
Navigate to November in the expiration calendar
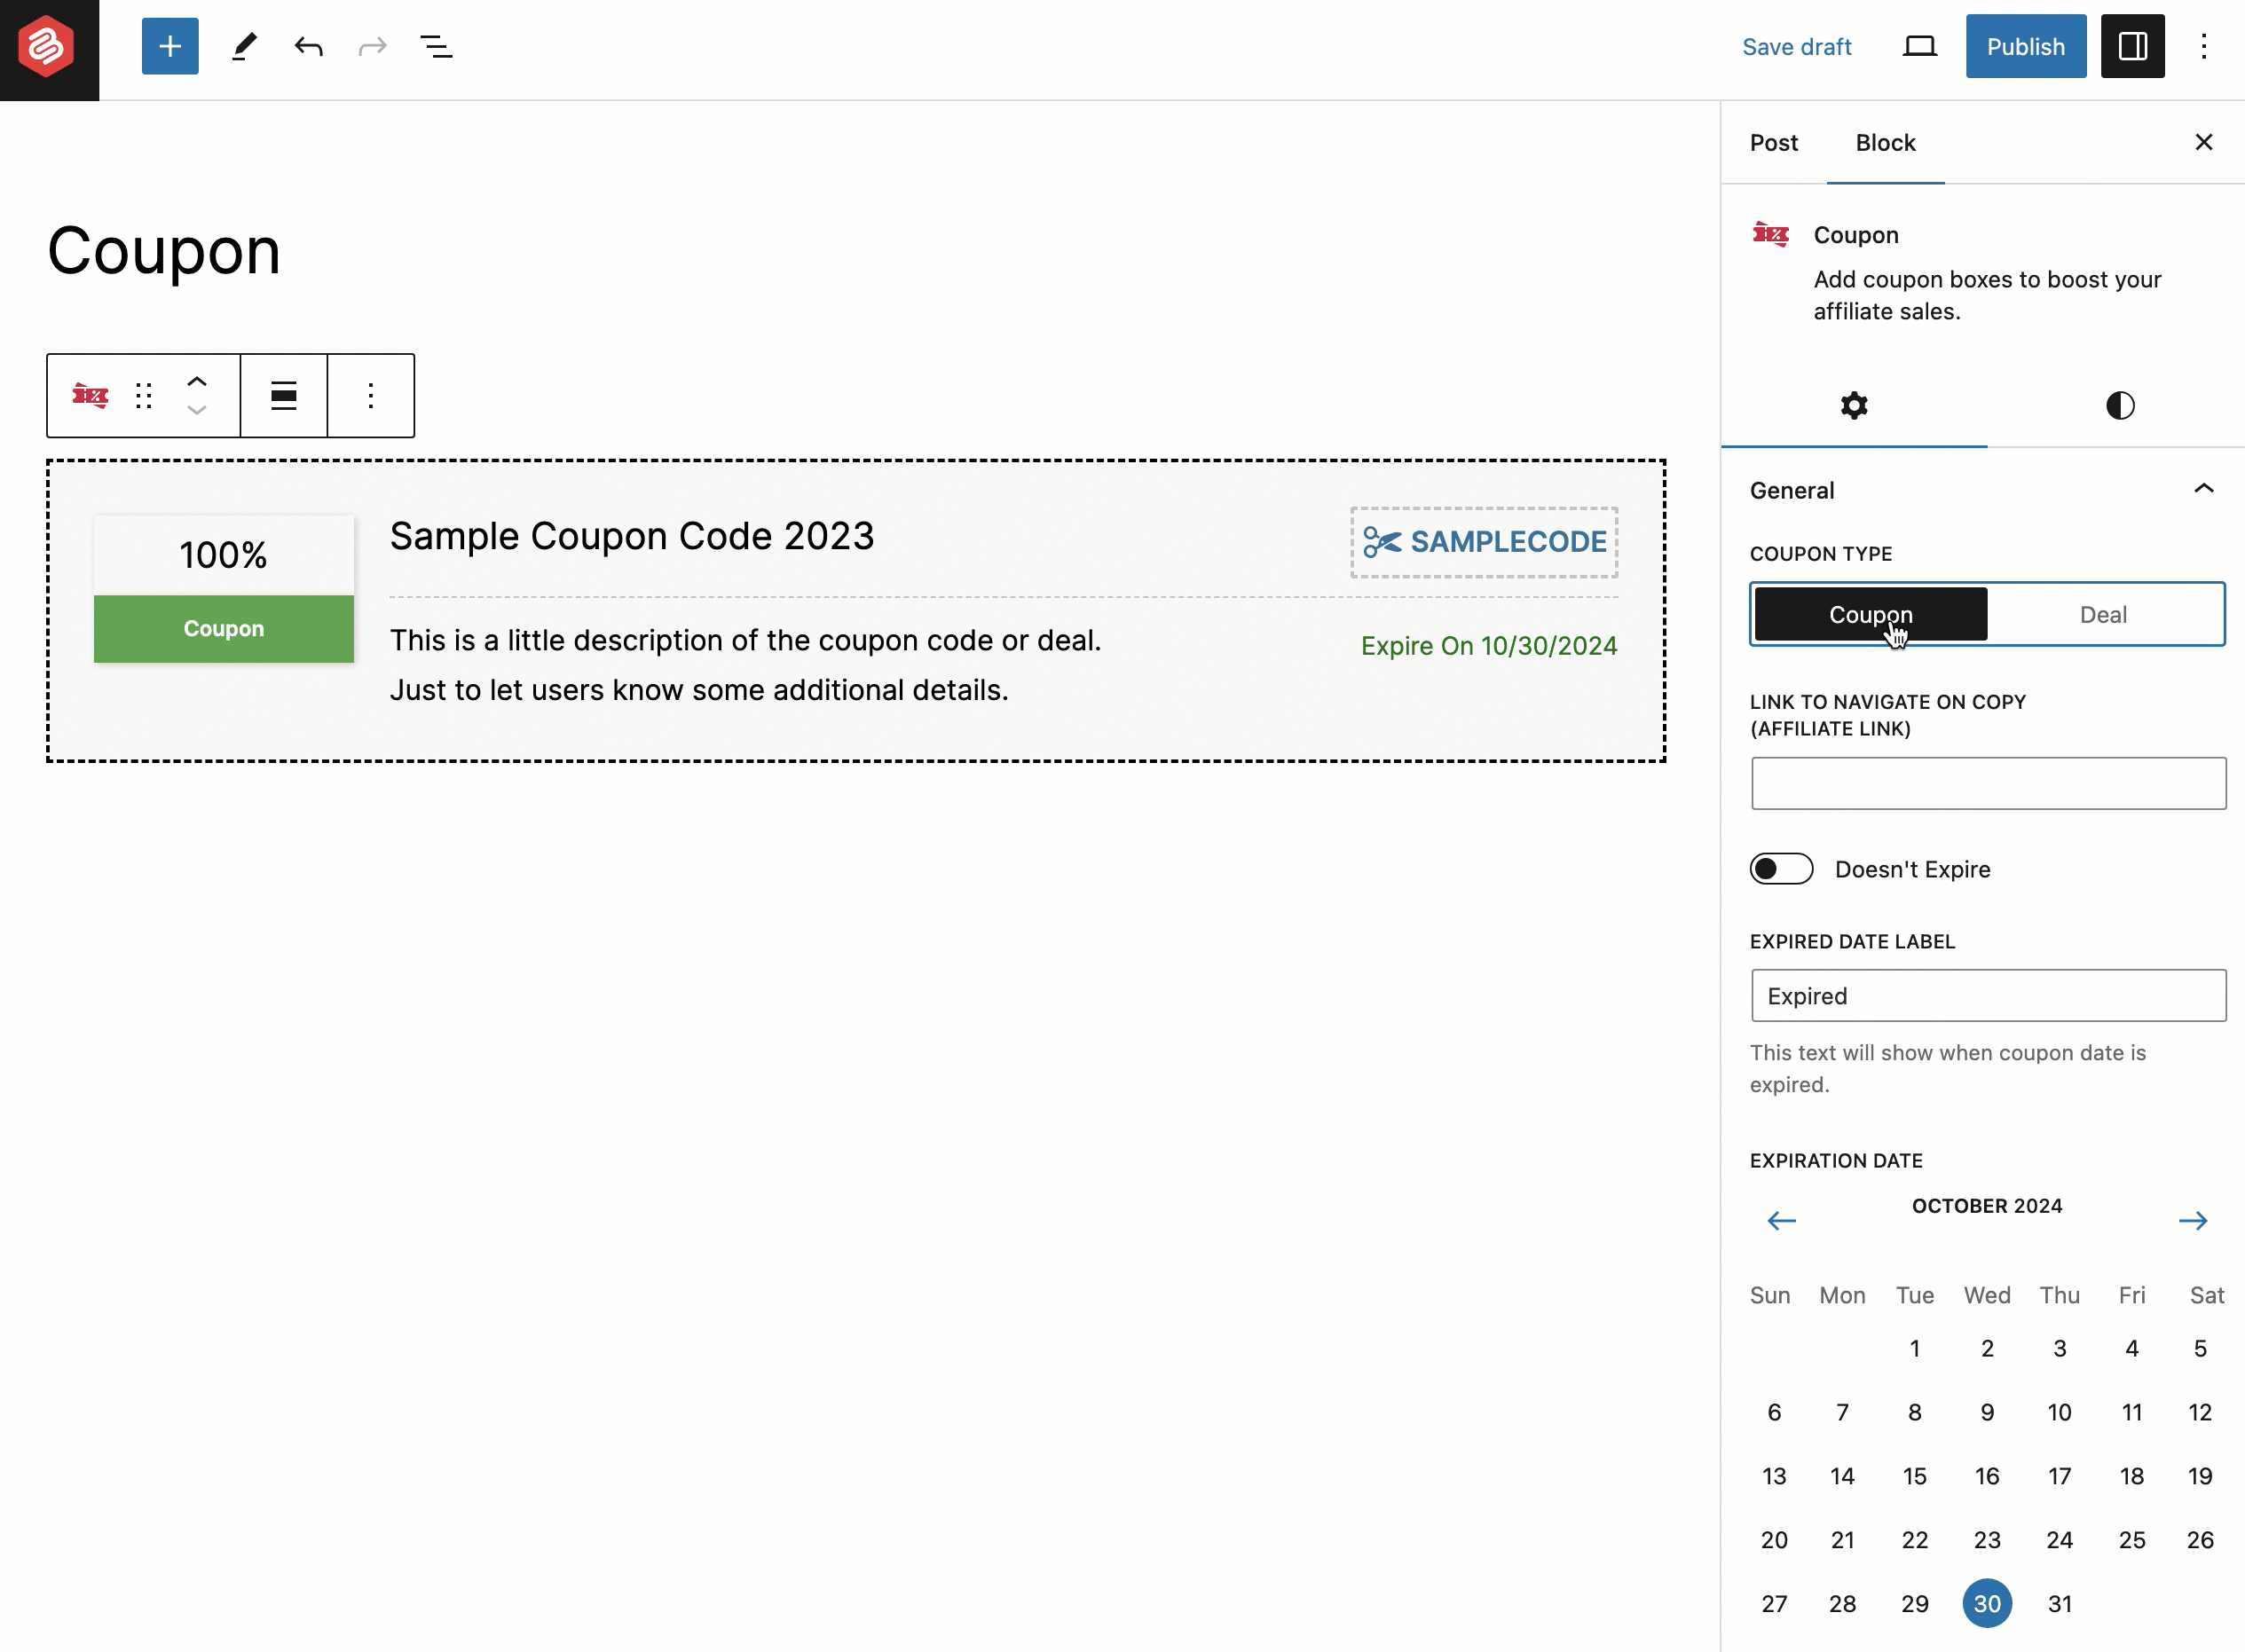point(2194,1220)
